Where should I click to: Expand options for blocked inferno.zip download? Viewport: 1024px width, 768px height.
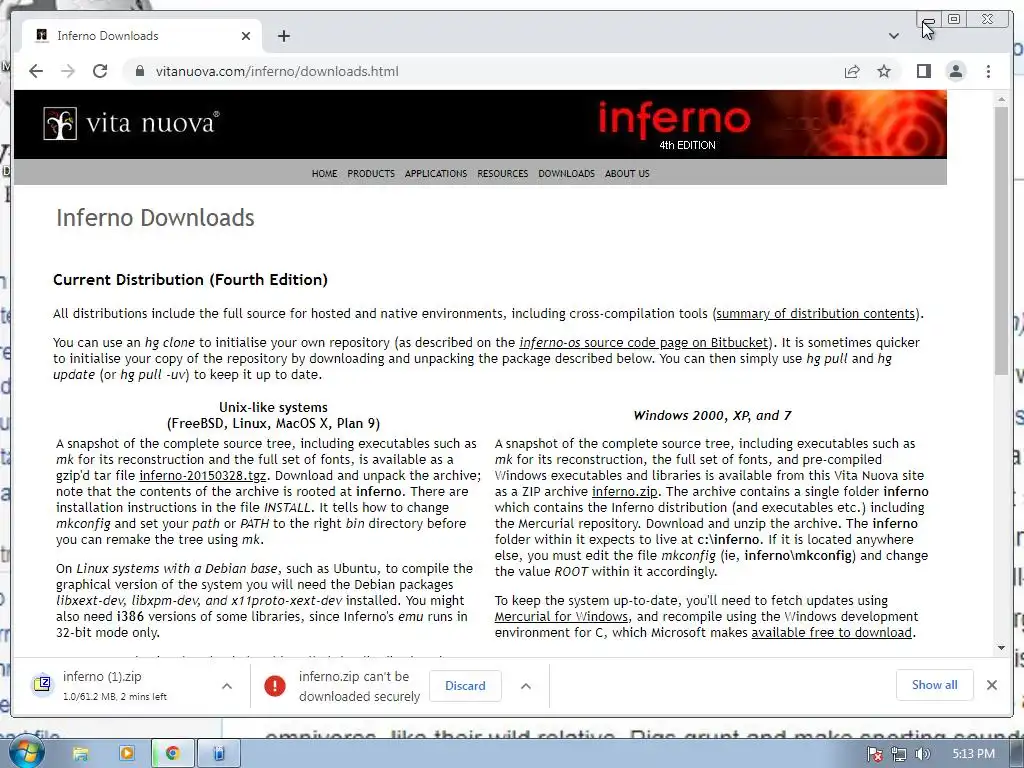click(x=526, y=686)
